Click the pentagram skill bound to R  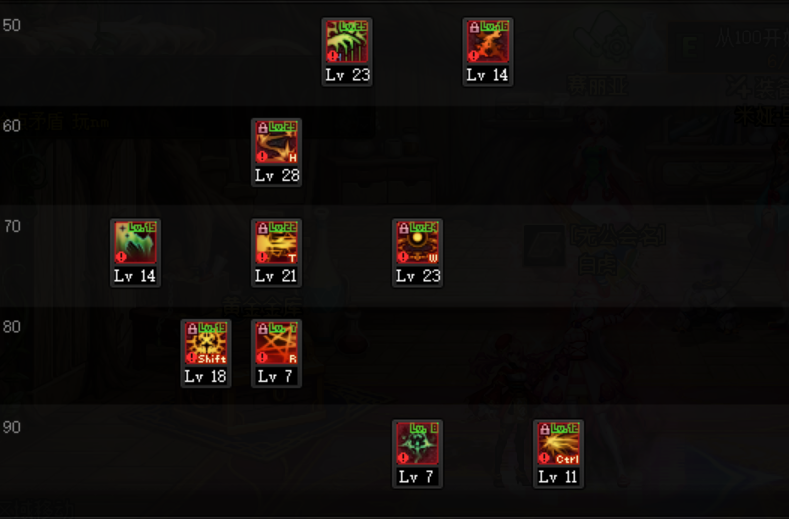pos(276,343)
